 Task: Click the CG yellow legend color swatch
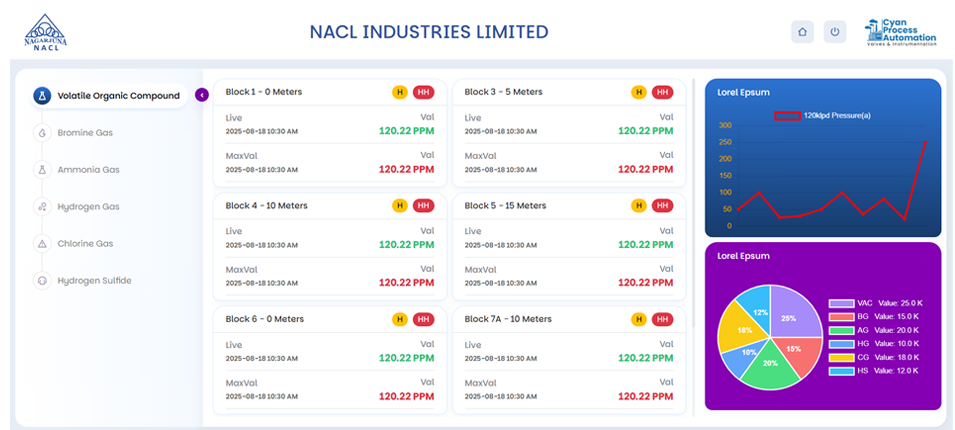pos(841,357)
